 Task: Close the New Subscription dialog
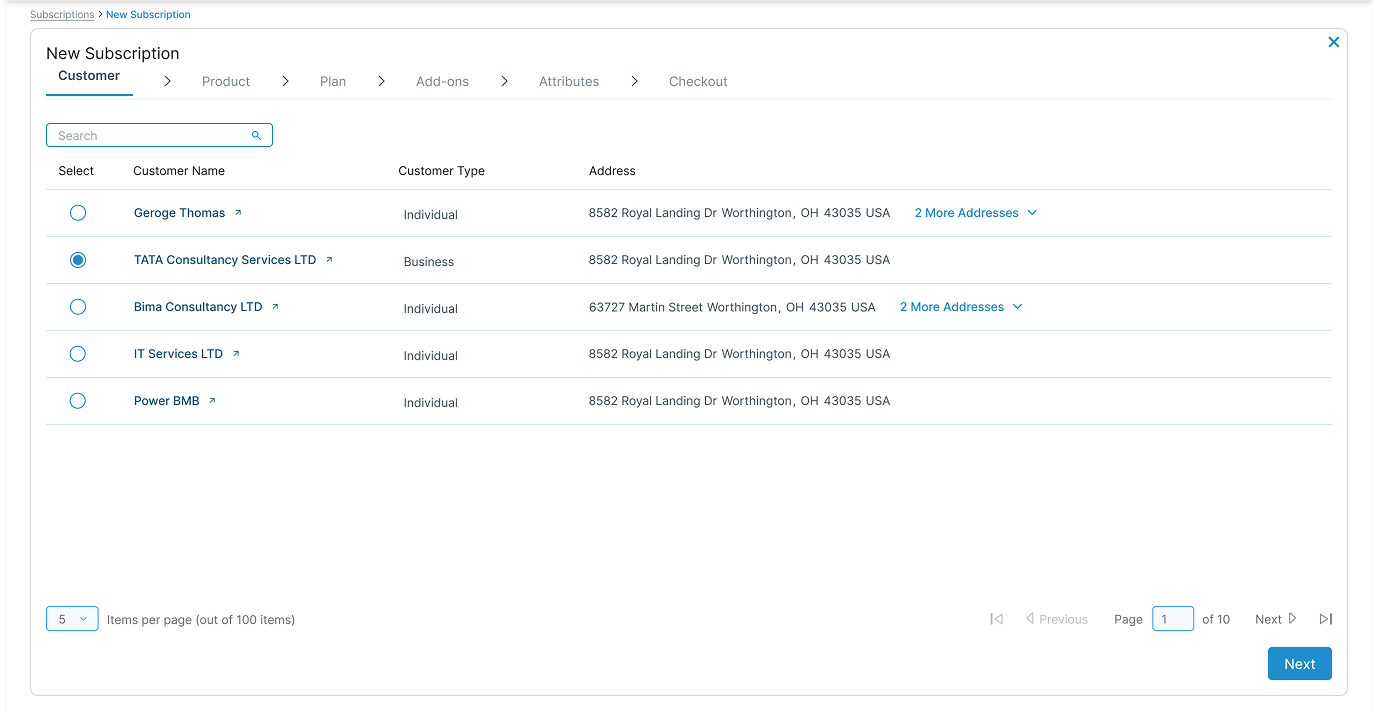[x=1333, y=42]
